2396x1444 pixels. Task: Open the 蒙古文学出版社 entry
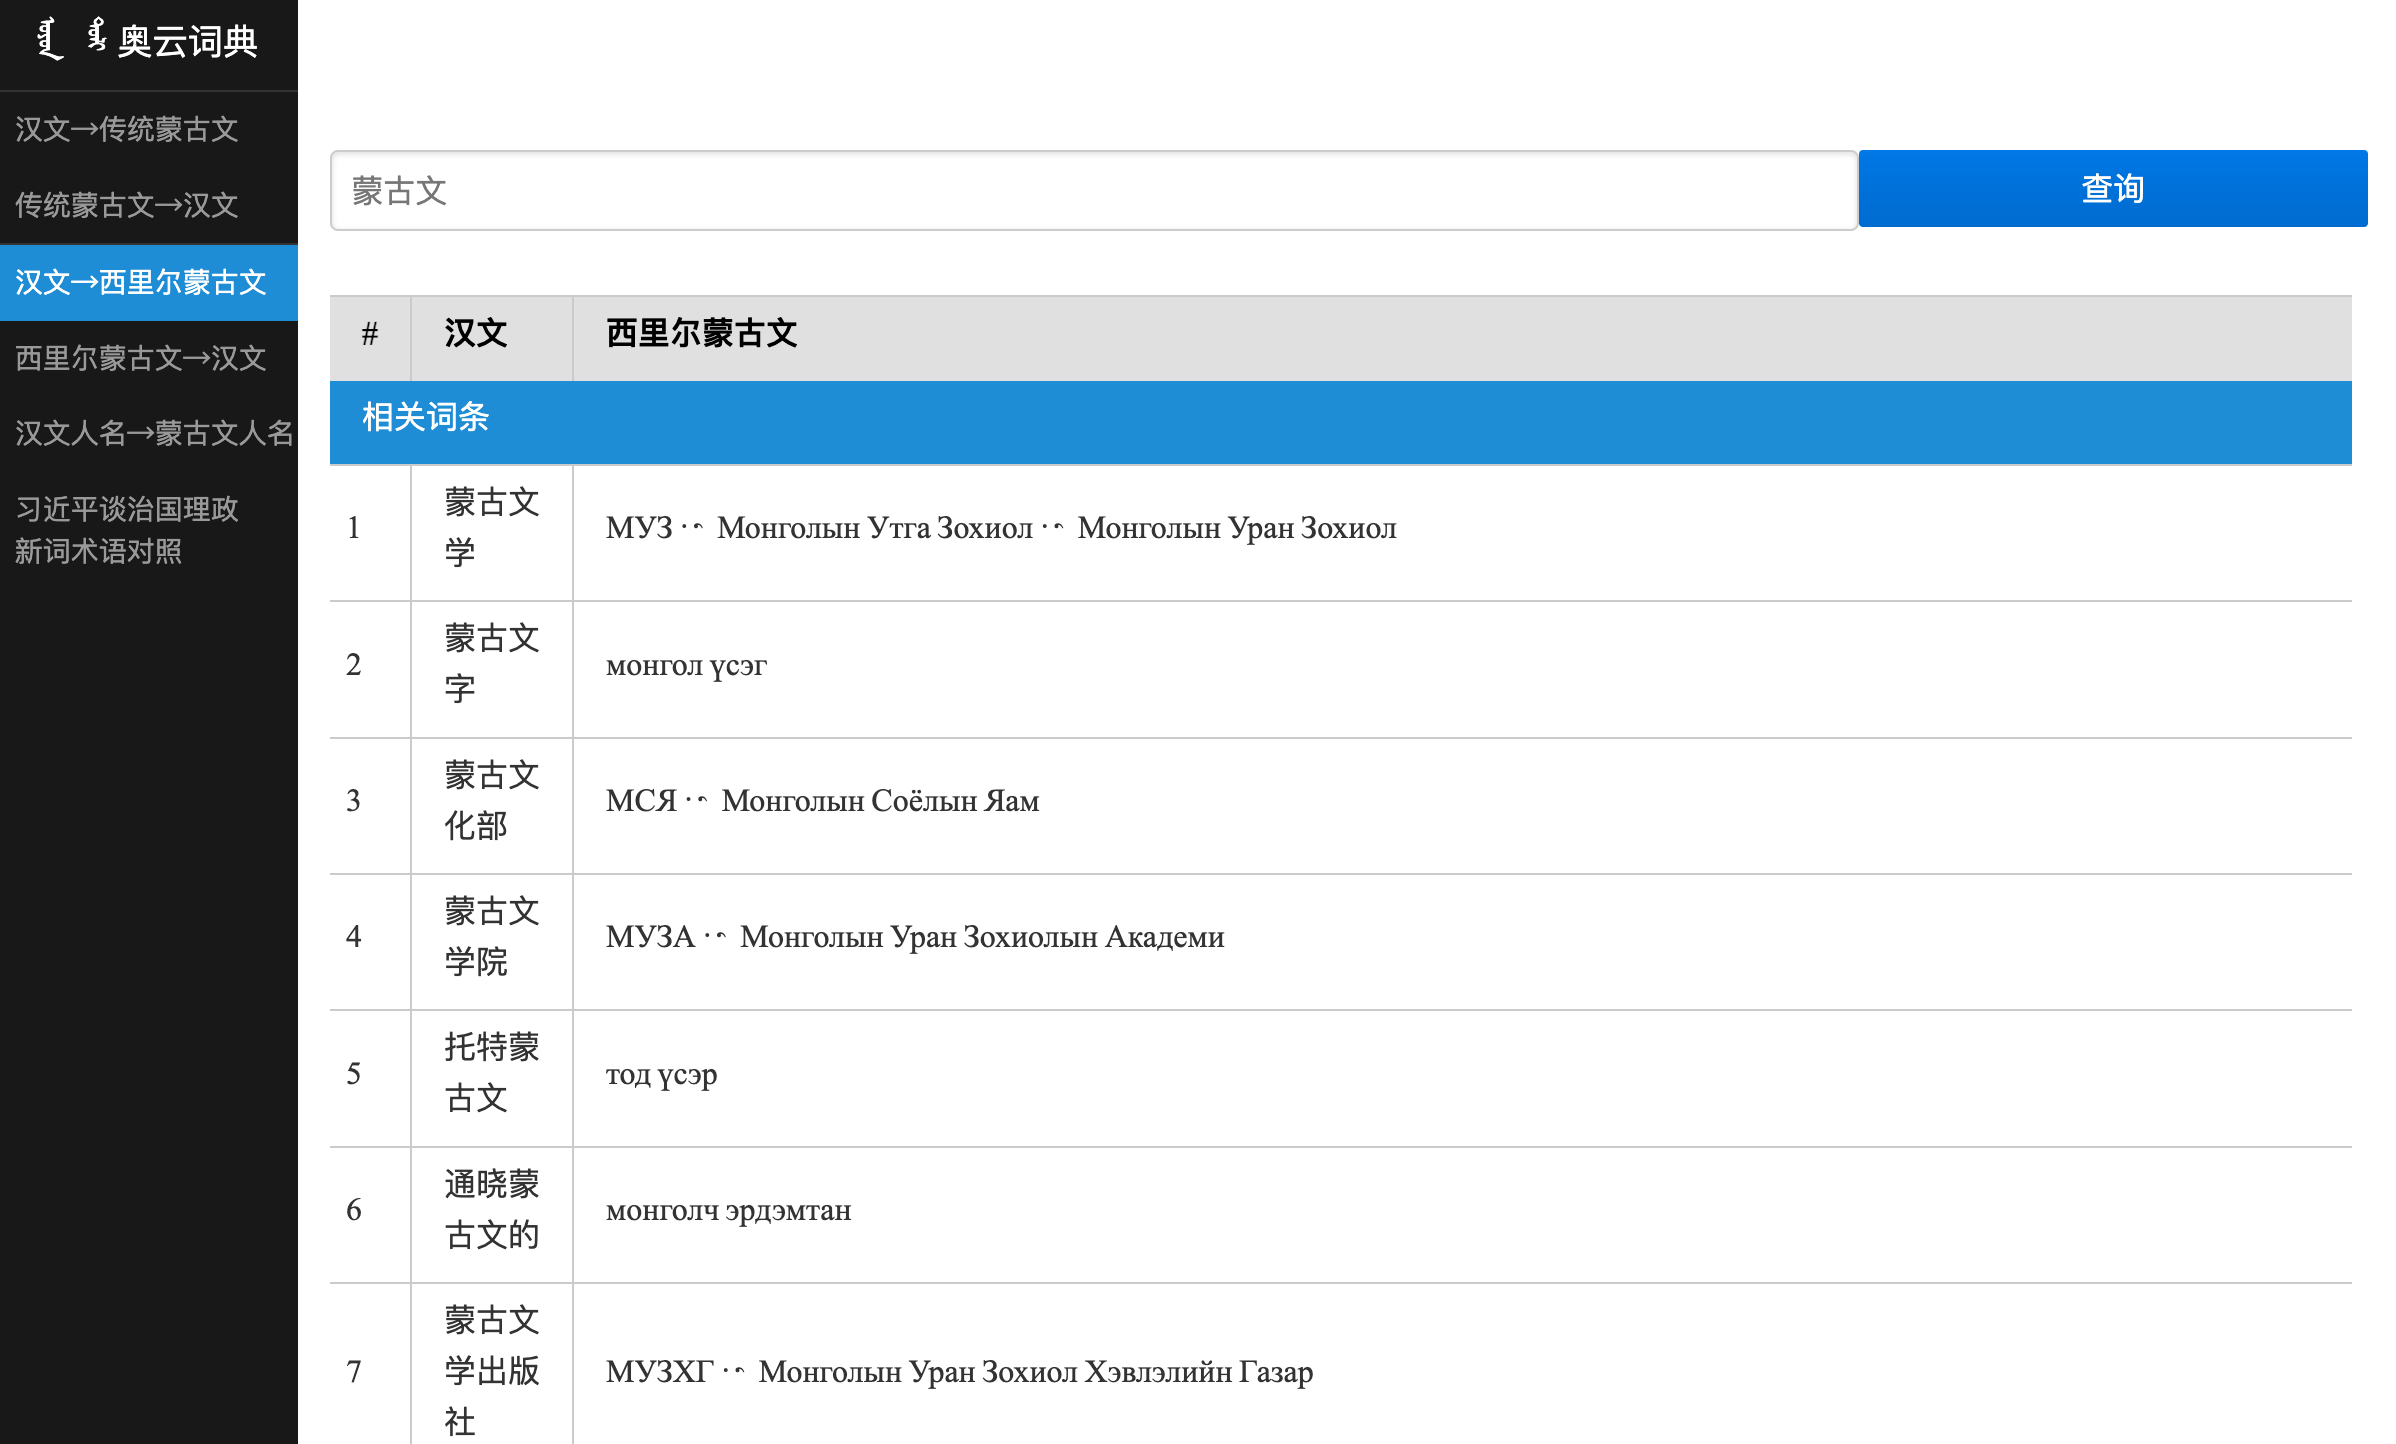(x=1200, y=1372)
